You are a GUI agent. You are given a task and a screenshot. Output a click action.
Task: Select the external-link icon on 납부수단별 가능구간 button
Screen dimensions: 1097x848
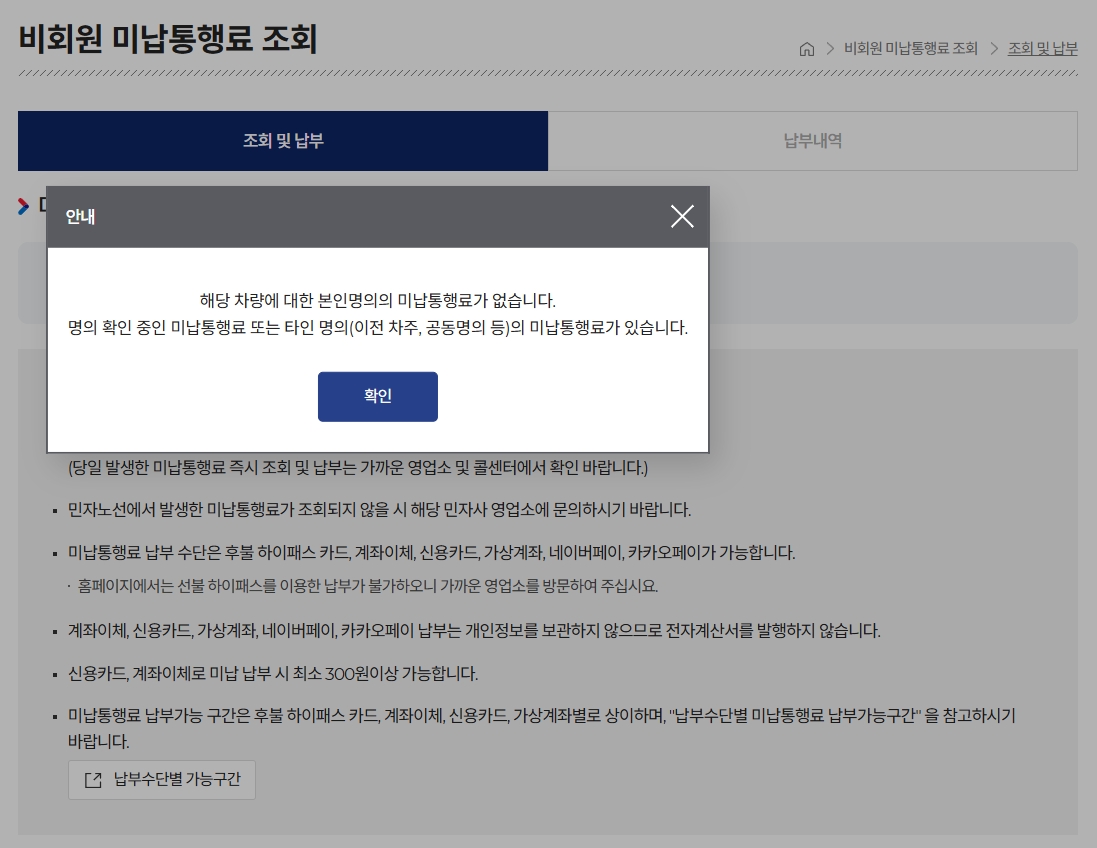point(91,780)
